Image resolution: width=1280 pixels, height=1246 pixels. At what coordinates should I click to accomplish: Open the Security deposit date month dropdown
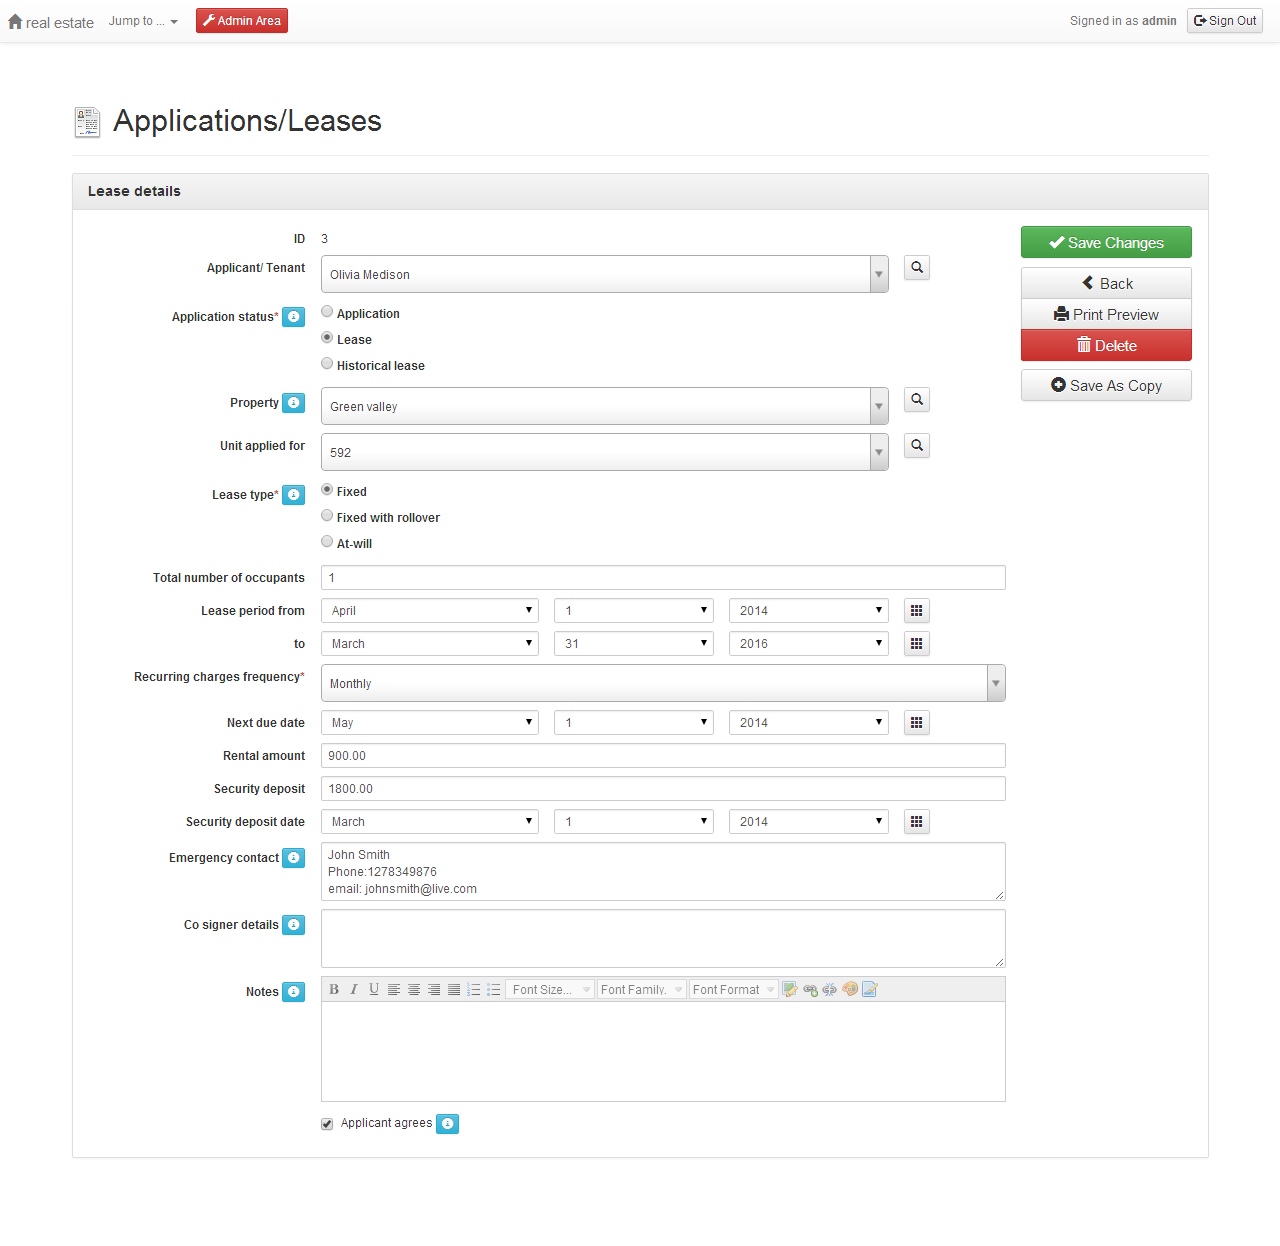click(429, 822)
